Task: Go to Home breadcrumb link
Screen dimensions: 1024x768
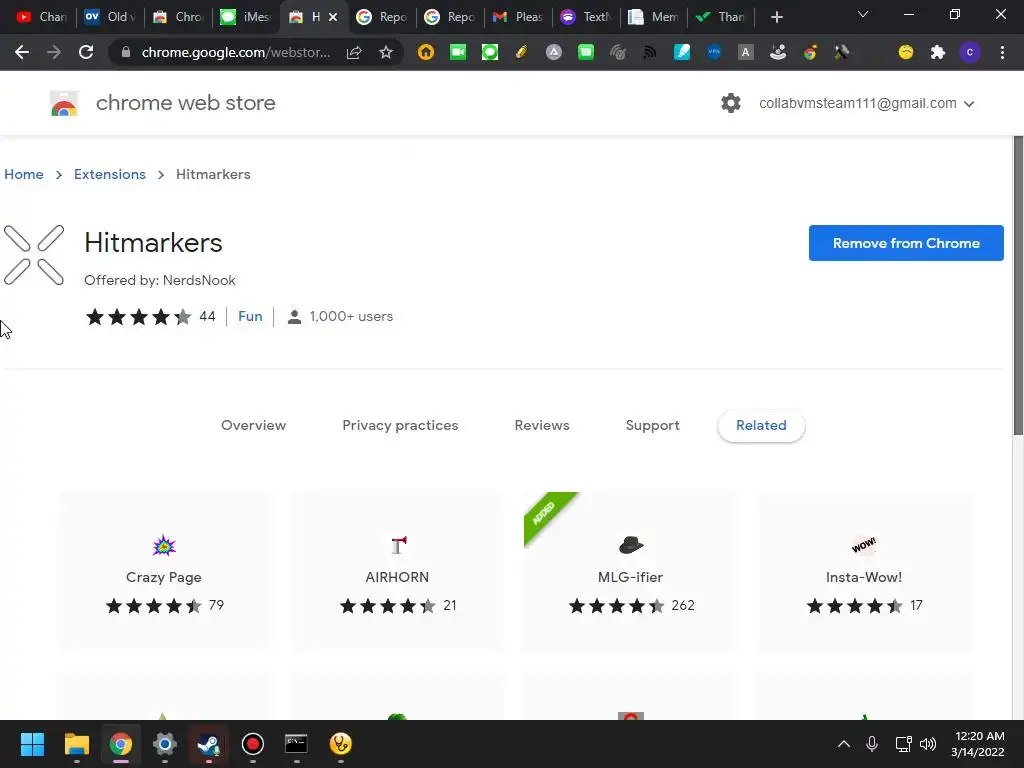Action: coord(24,174)
